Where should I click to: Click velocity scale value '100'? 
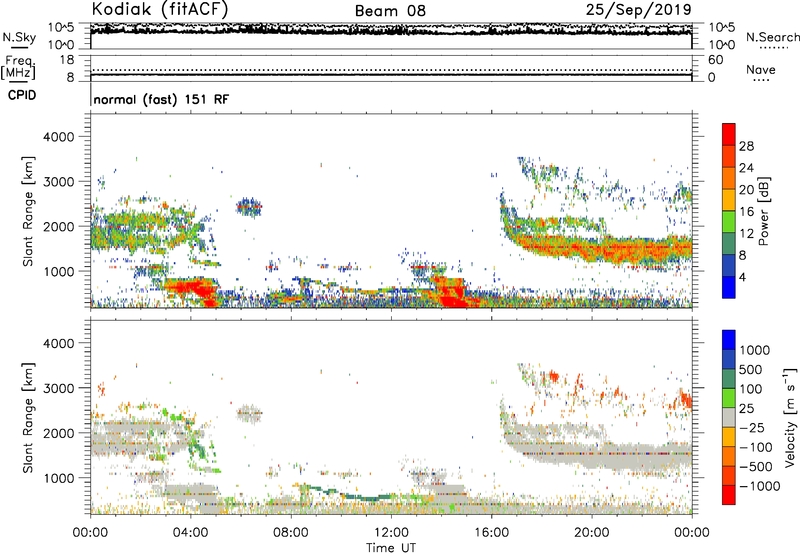[751, 389]
